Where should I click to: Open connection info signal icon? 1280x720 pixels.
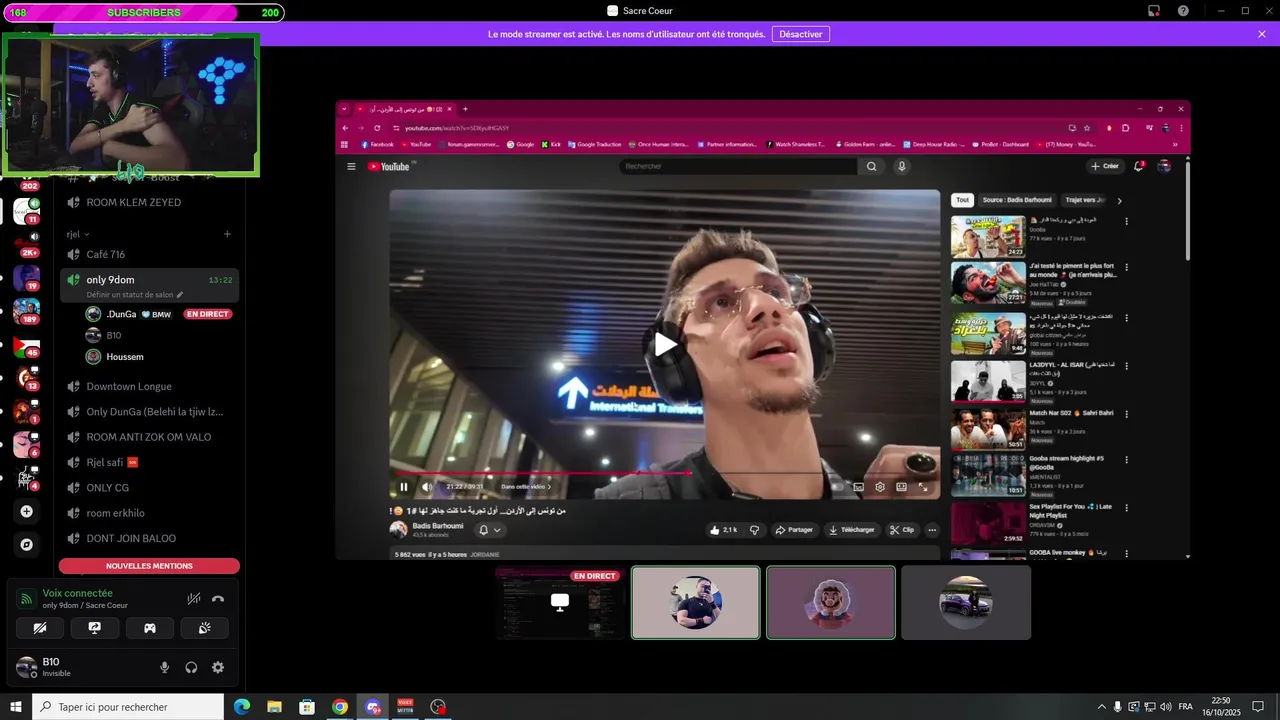point(27,599)
